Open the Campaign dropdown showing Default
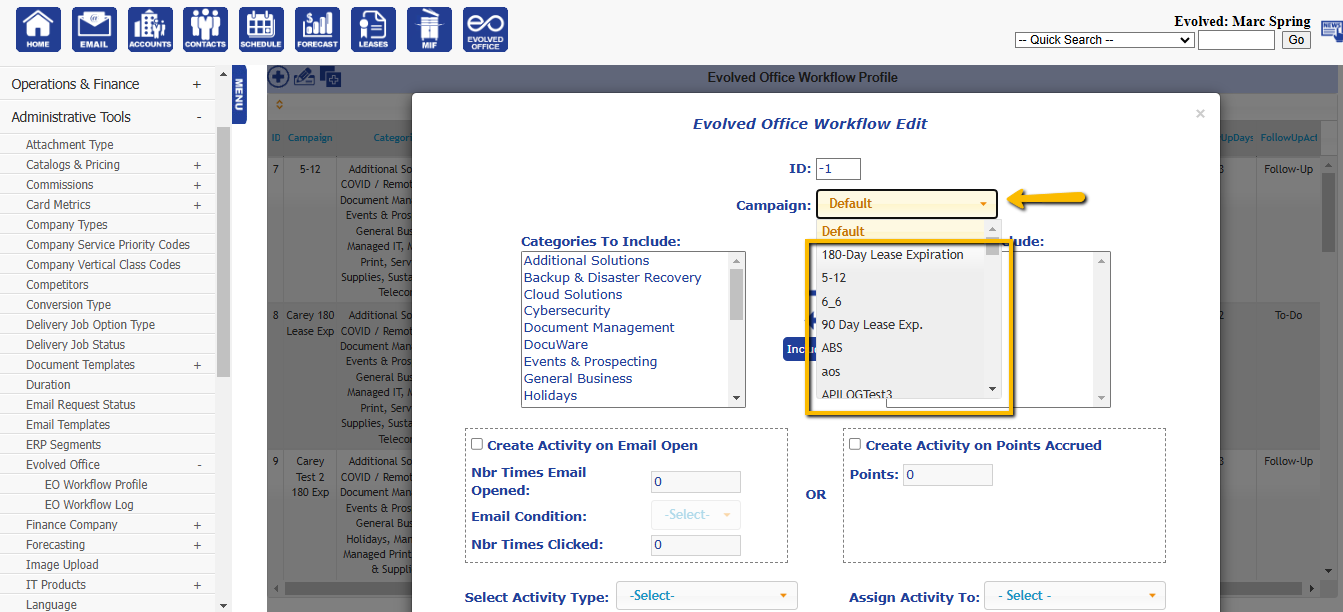 [x=907, y=203]
